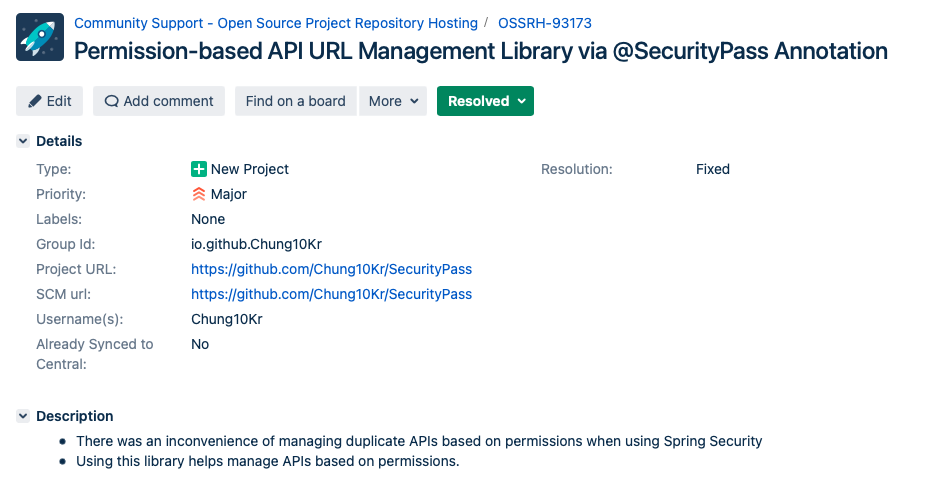Collapse the Details section
928x500 pixels.
click(23, 141)
